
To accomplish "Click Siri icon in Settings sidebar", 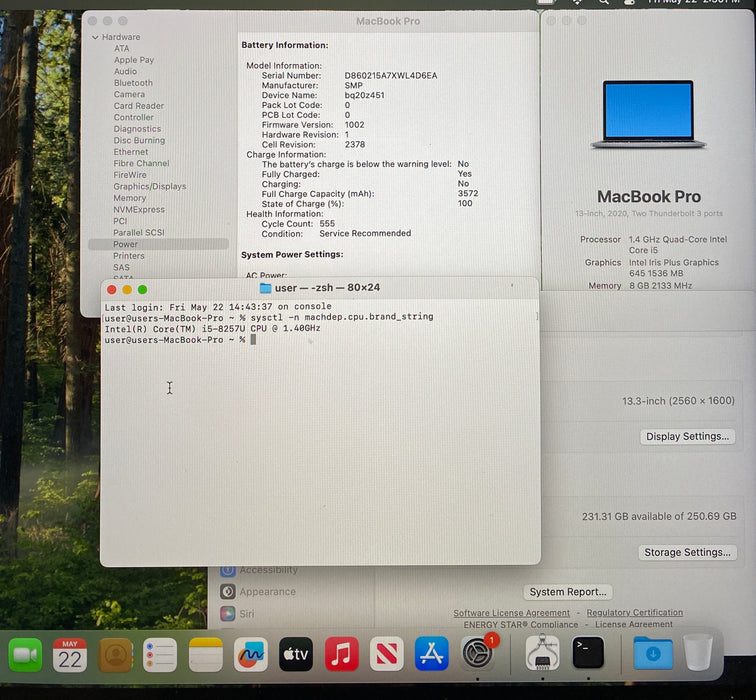I will click(x=228, y=614).
